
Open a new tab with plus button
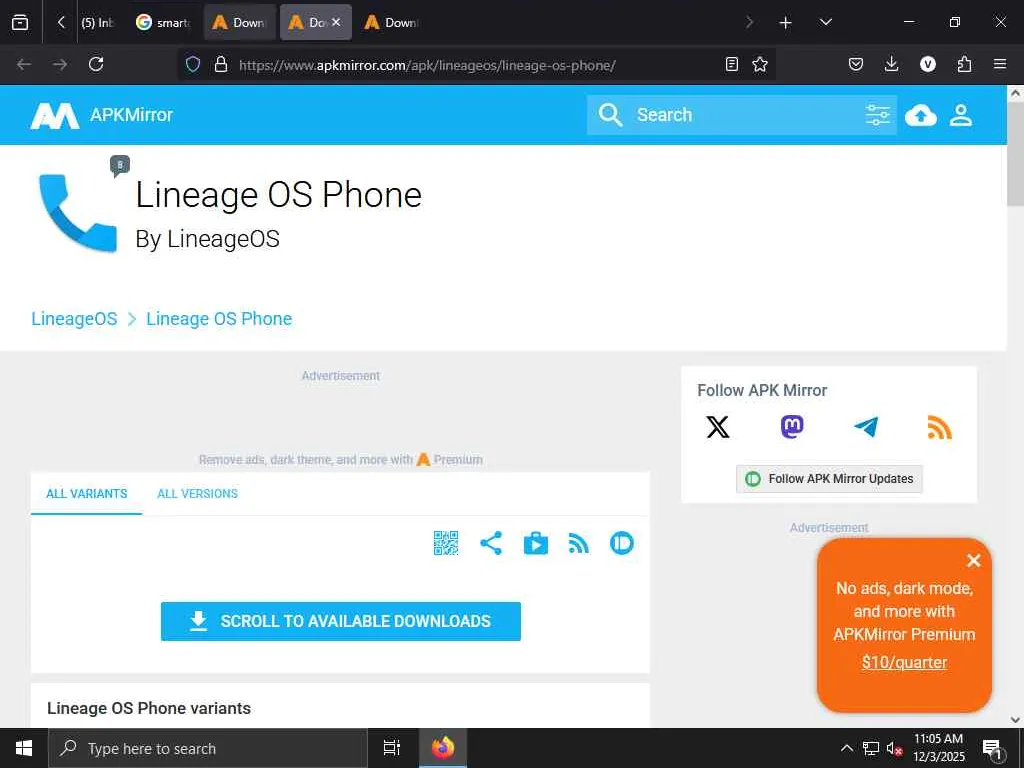point(786,23)
